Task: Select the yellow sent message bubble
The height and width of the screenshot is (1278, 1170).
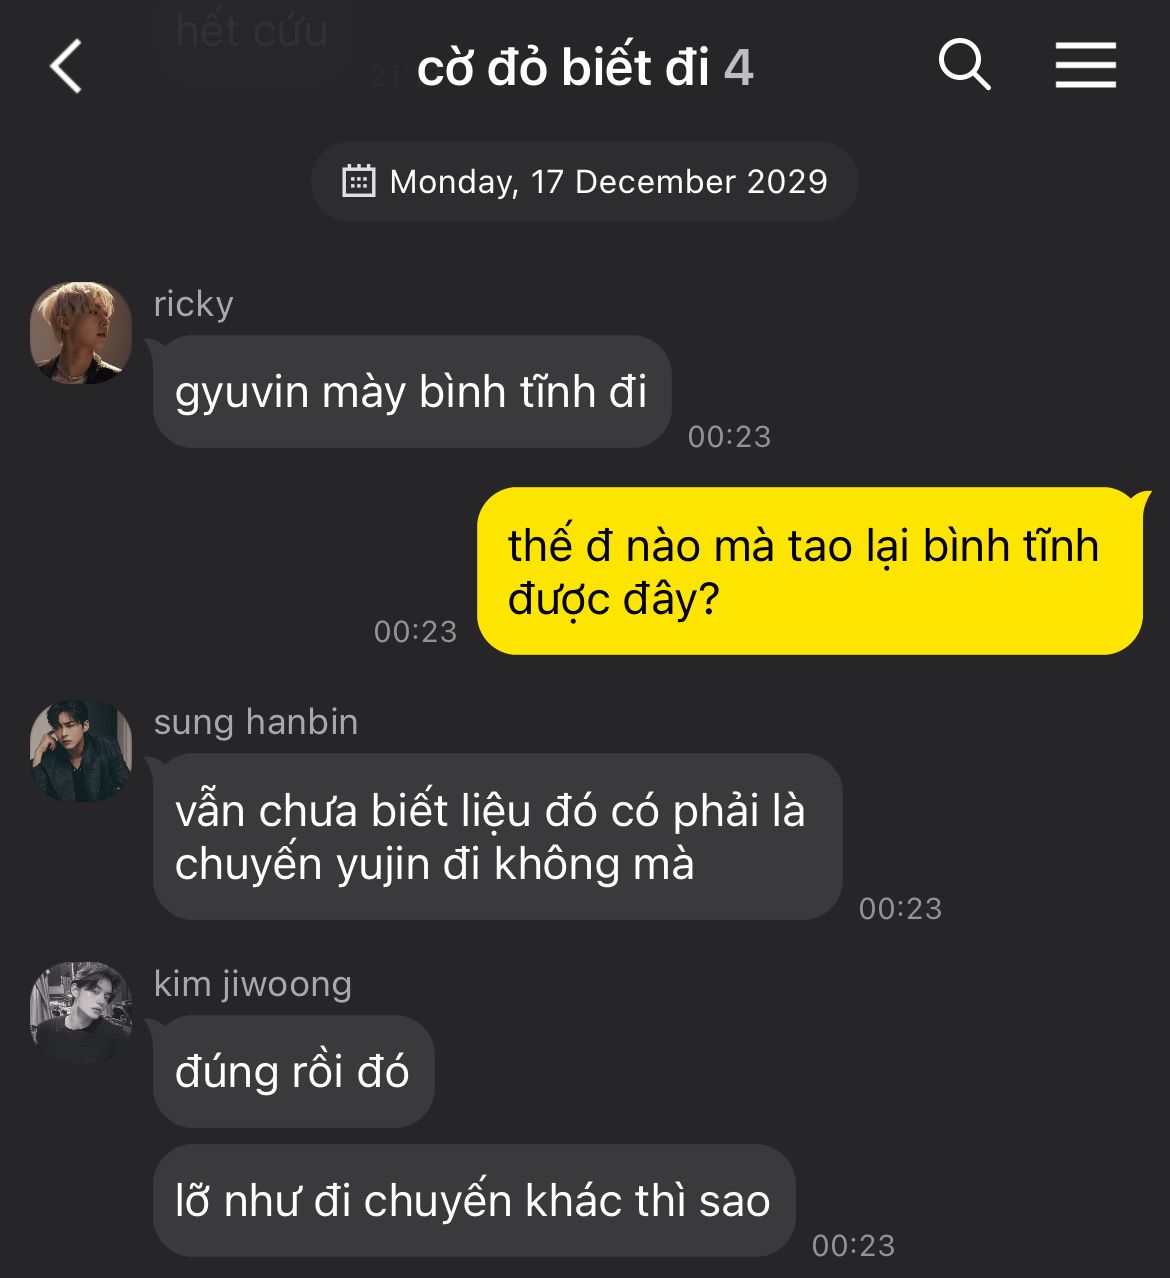Action: point(810,571)
